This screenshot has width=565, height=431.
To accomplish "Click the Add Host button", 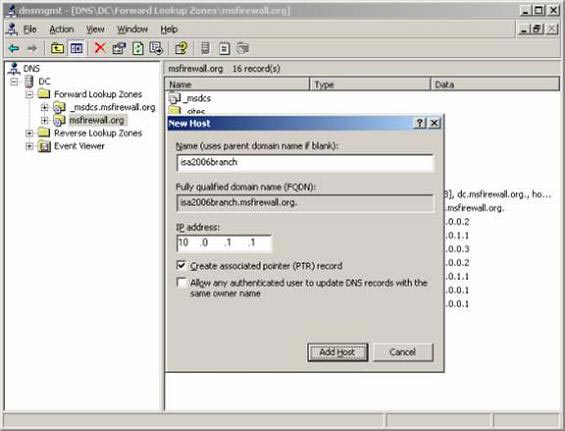I will (x=337, y=352).
